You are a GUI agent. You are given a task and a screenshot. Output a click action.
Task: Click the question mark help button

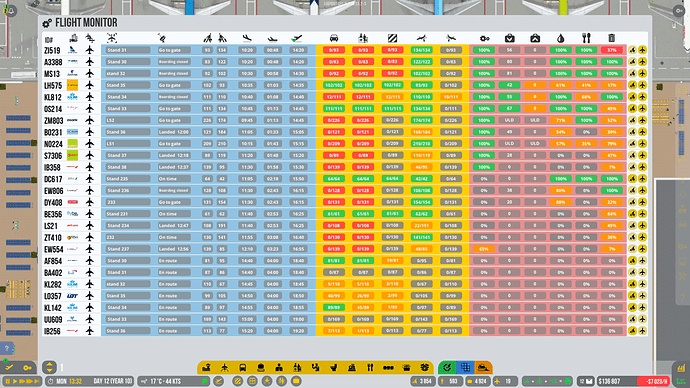(x=7, y=348)
